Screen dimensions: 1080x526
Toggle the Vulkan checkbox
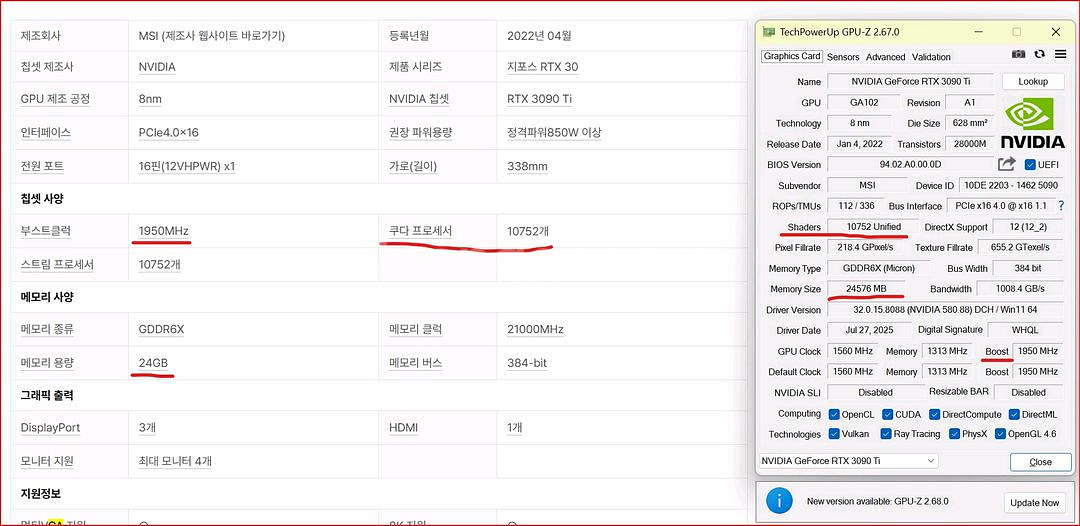pyautogui.click(x=833, y=434)
